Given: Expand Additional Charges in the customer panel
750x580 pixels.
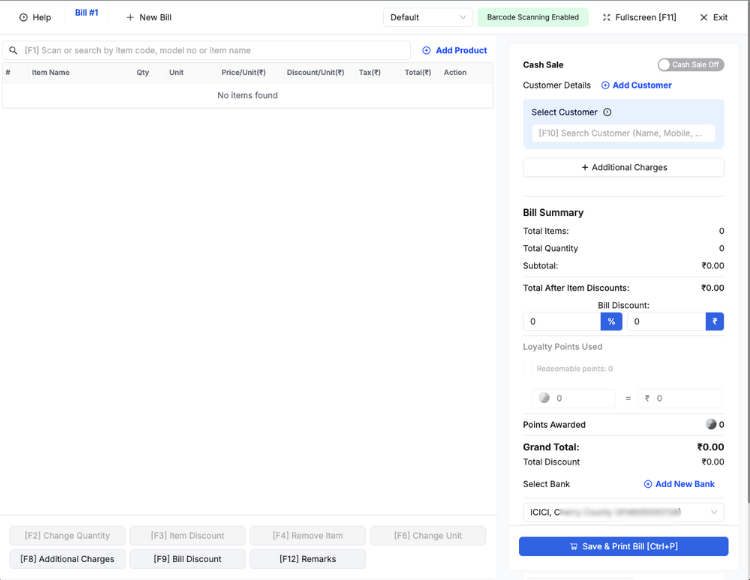Looking at the screenshot, I should coord(623,167).
